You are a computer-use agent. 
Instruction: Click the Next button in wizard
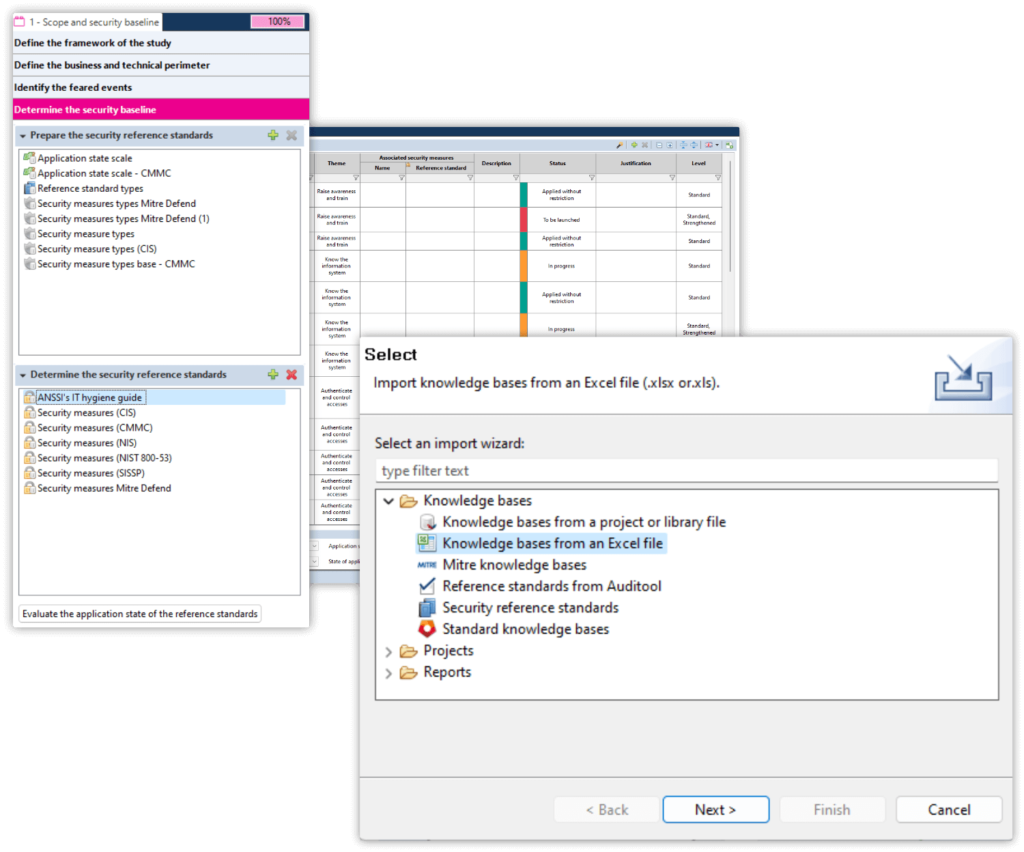click(x=715, y=810)
